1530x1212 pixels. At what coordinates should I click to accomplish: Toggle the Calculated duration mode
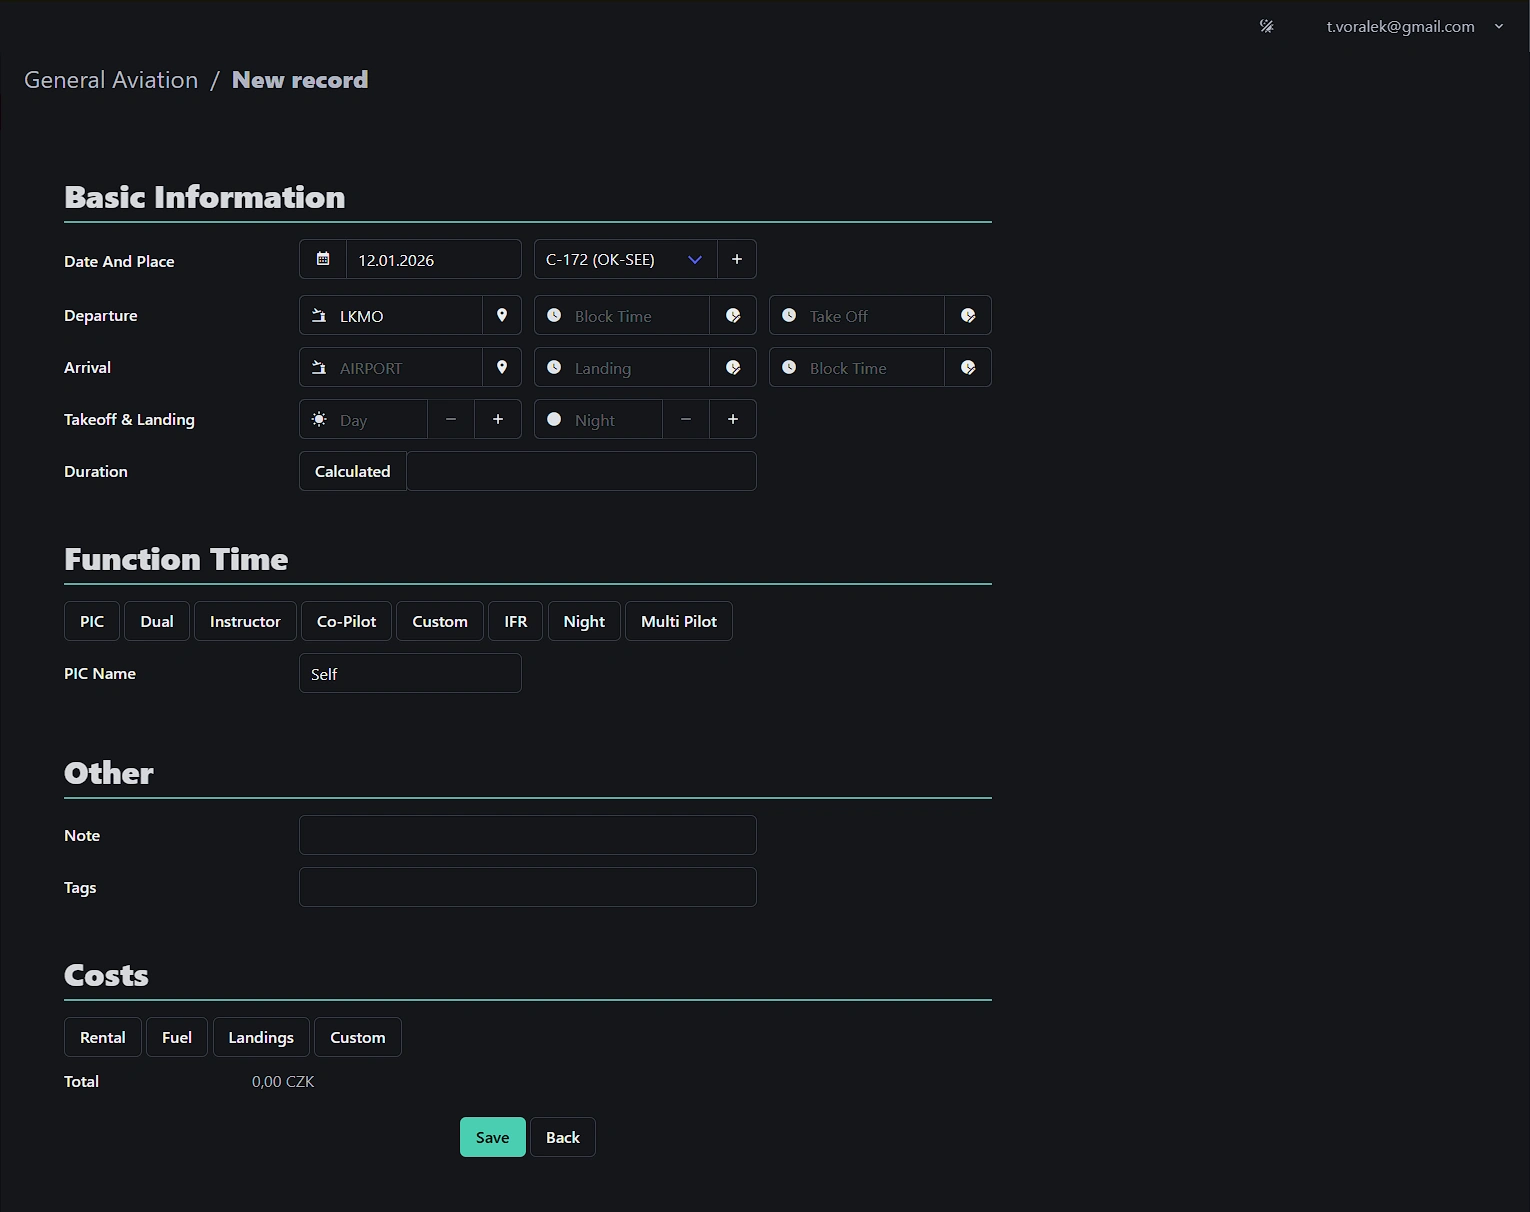pos(352,471)
